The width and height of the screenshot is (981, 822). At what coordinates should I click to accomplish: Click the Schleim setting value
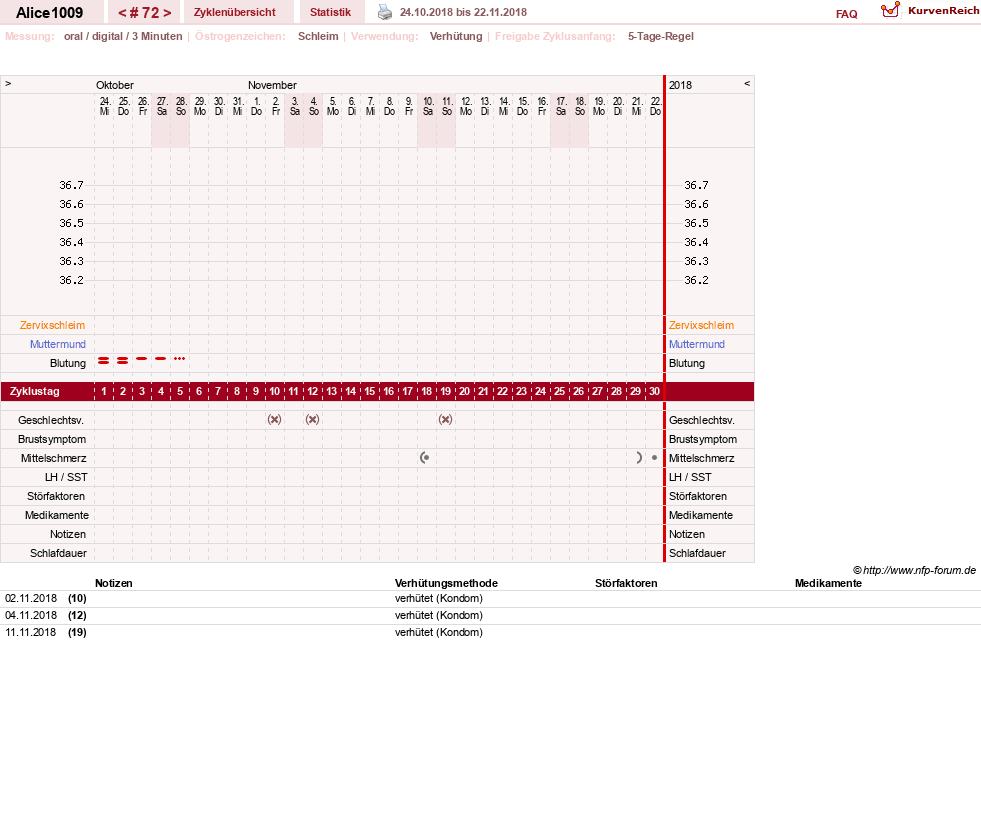click(x=318, y=36)
